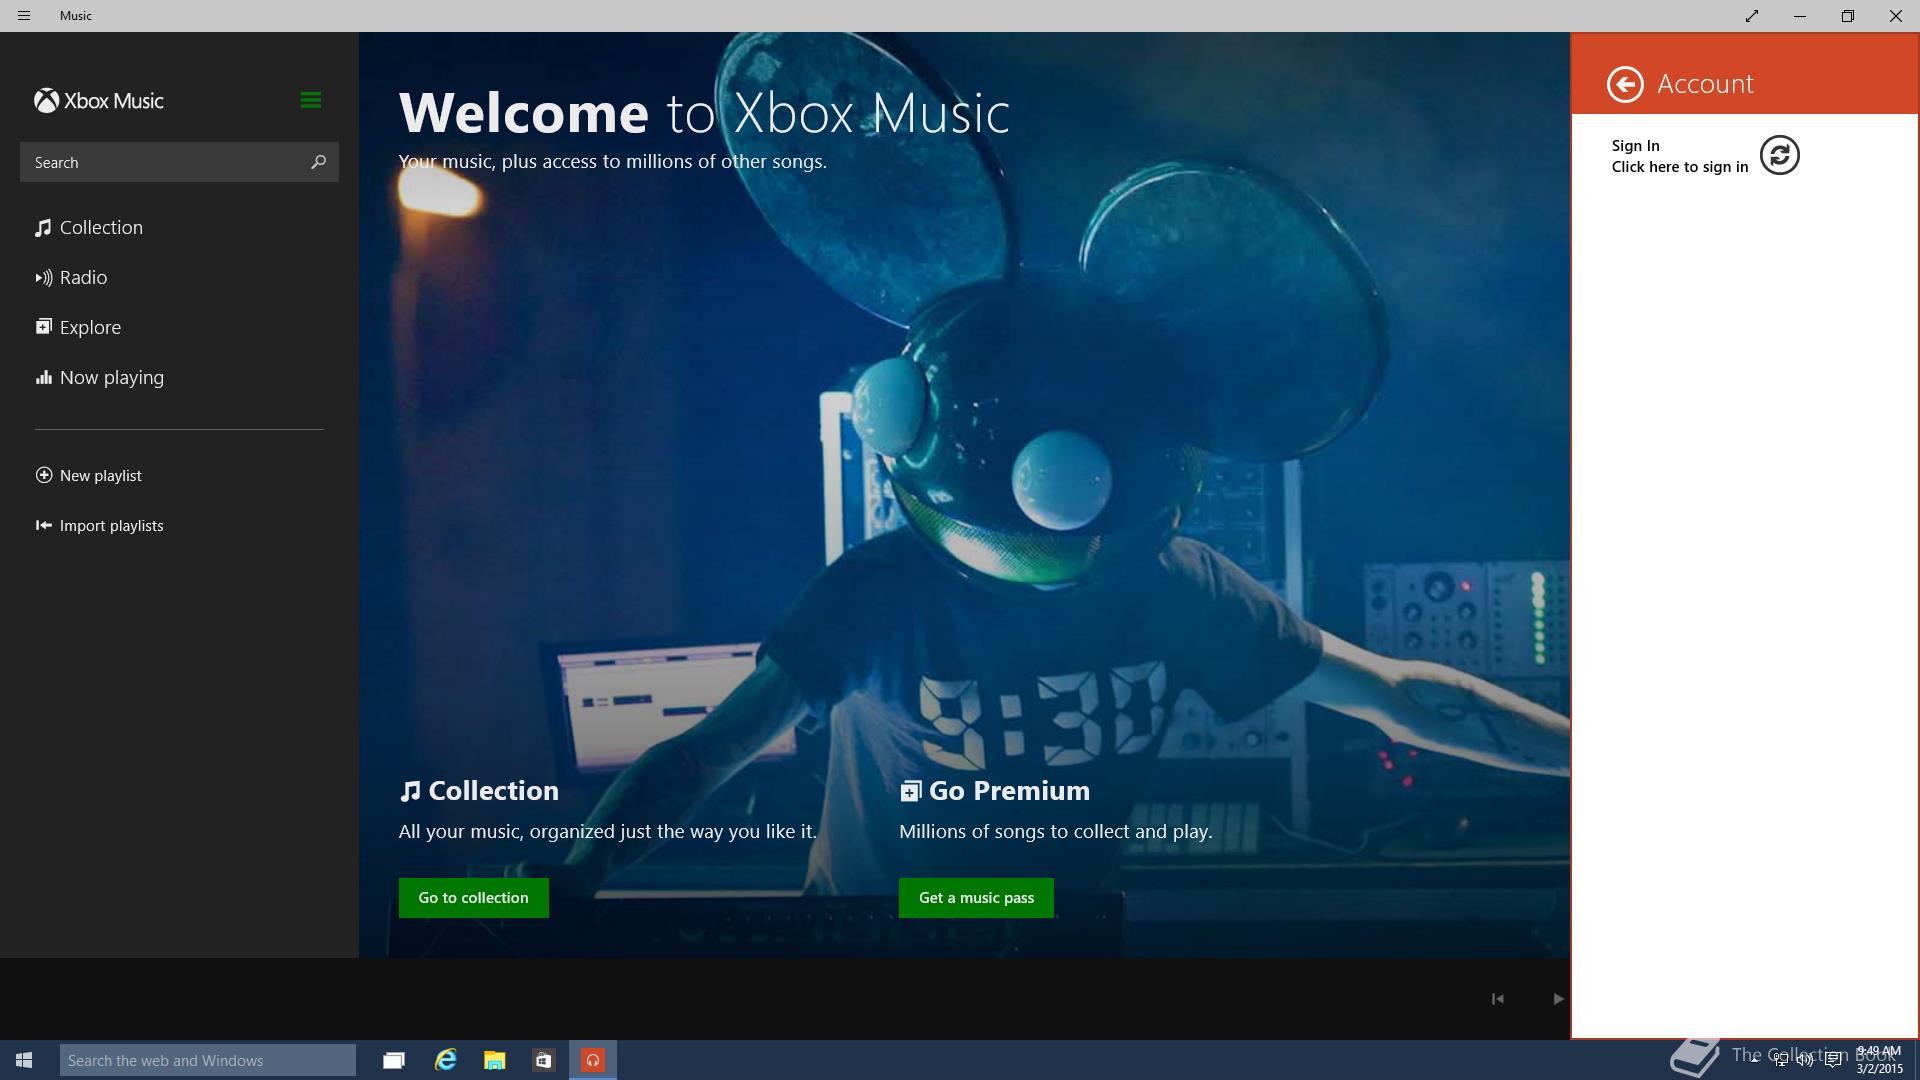This screenshot has width=1920, height=1080.
Task: Toggle full screen with the arrows icon
Action: (x=1751, y=16)
